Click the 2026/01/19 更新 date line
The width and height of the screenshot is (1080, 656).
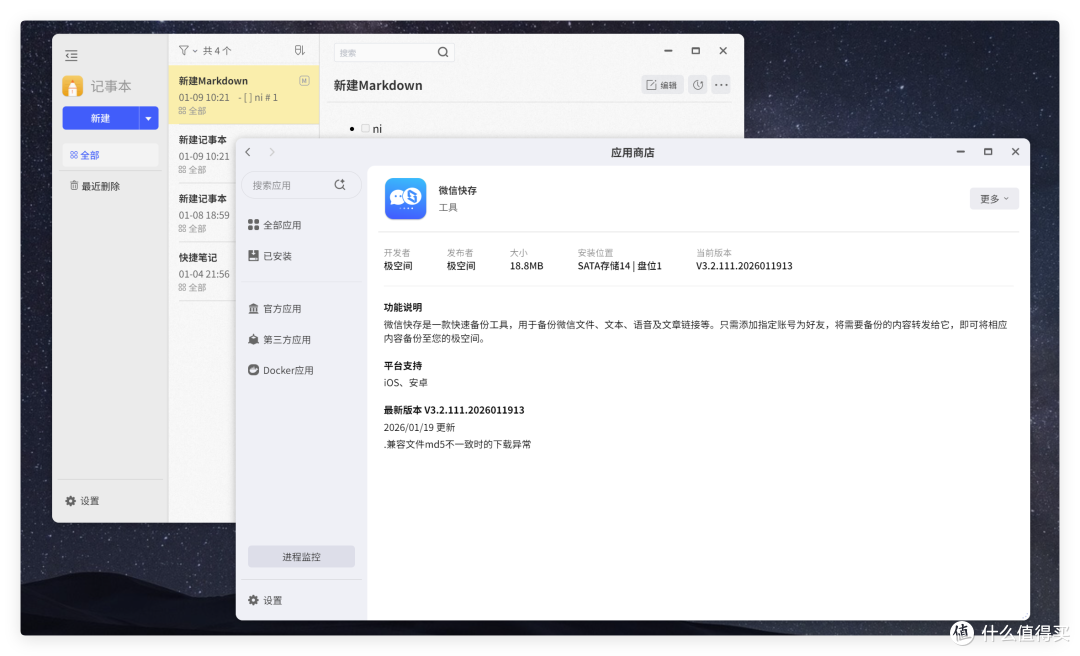[x=419, y=427]
